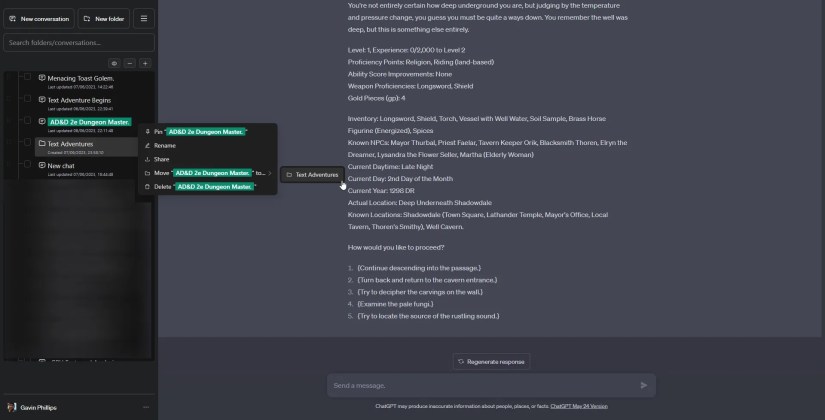Screen dimensions: 825x420
Task: Toggle the eye visibility icon above list
Action: [x=114, y=63]
